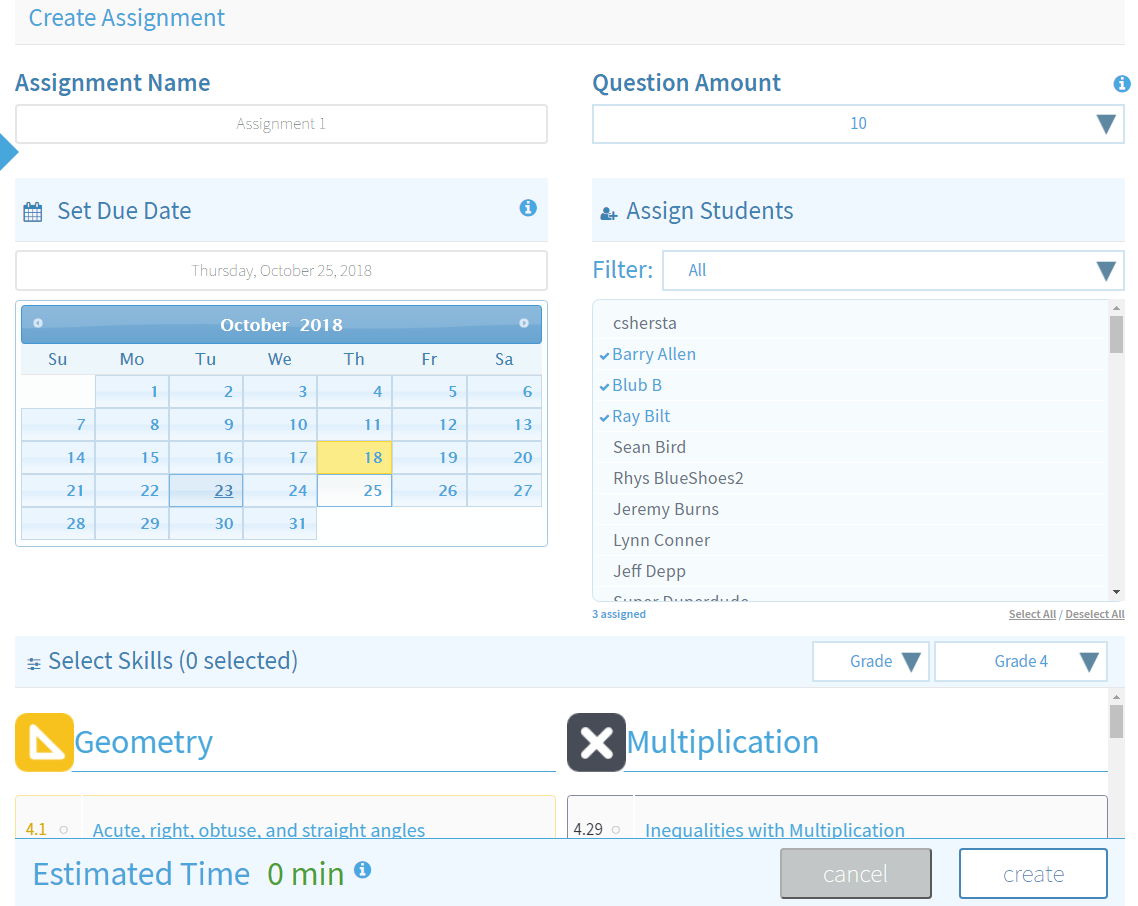Click the Select All link
This screenshot has height=906, width=1138.
click(1031, 614)
